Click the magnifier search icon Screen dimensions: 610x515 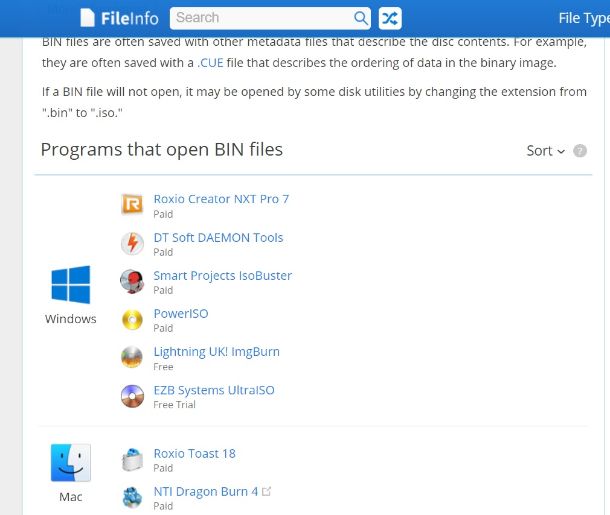pos(361,18)
